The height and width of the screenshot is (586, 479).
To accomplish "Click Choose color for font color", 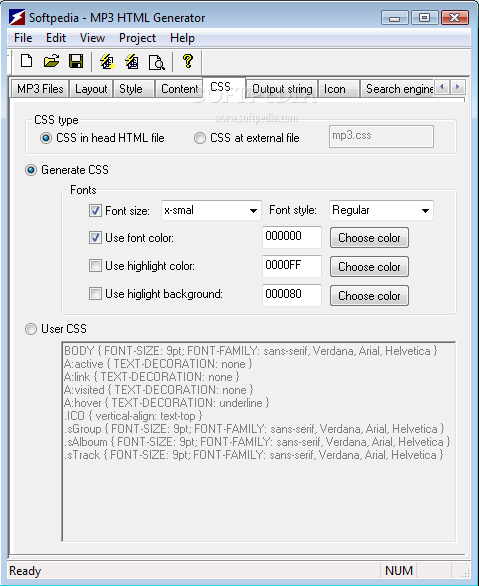I will (x=369, y=238).
